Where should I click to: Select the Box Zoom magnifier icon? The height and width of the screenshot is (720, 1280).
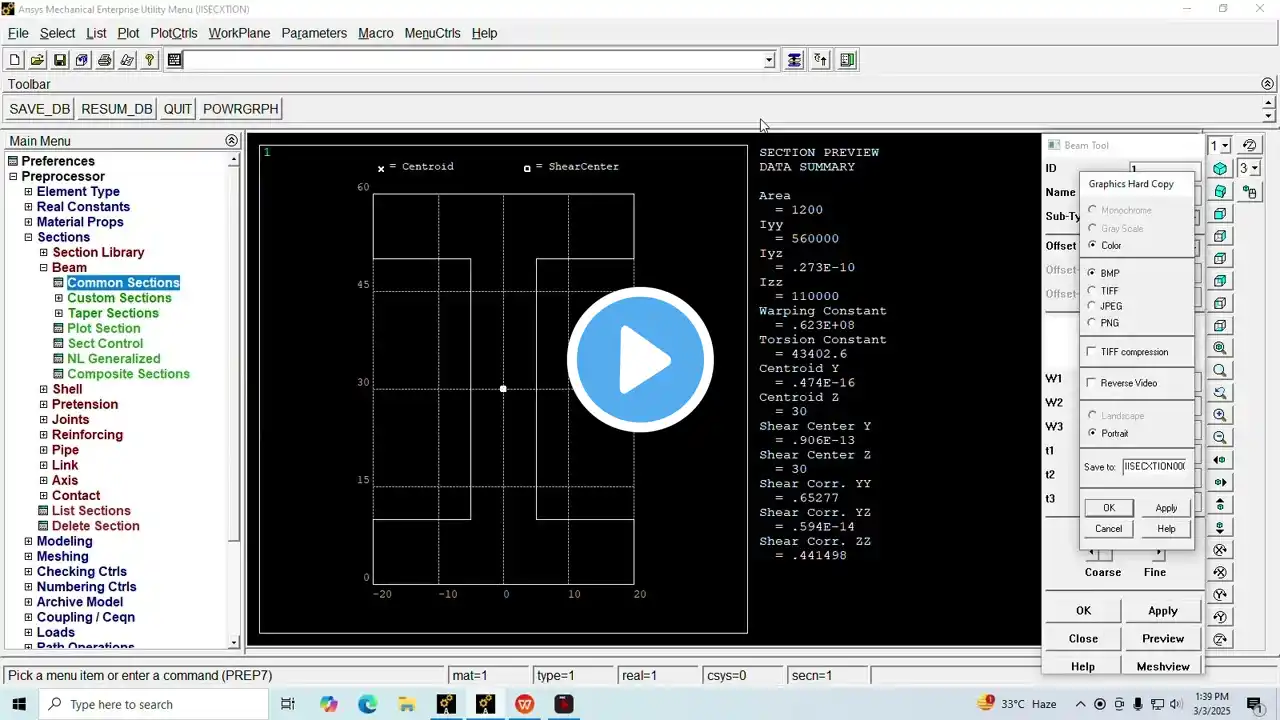[1220, 370]
